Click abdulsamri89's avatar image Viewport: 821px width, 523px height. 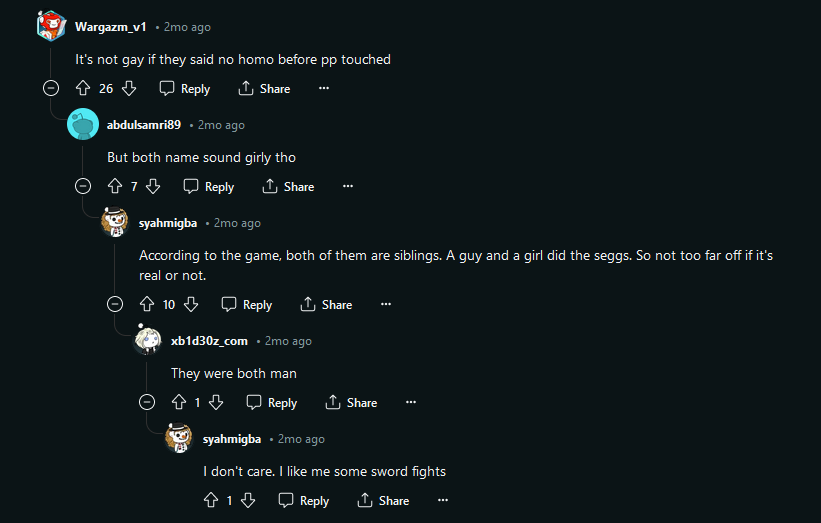click(83, 125)
